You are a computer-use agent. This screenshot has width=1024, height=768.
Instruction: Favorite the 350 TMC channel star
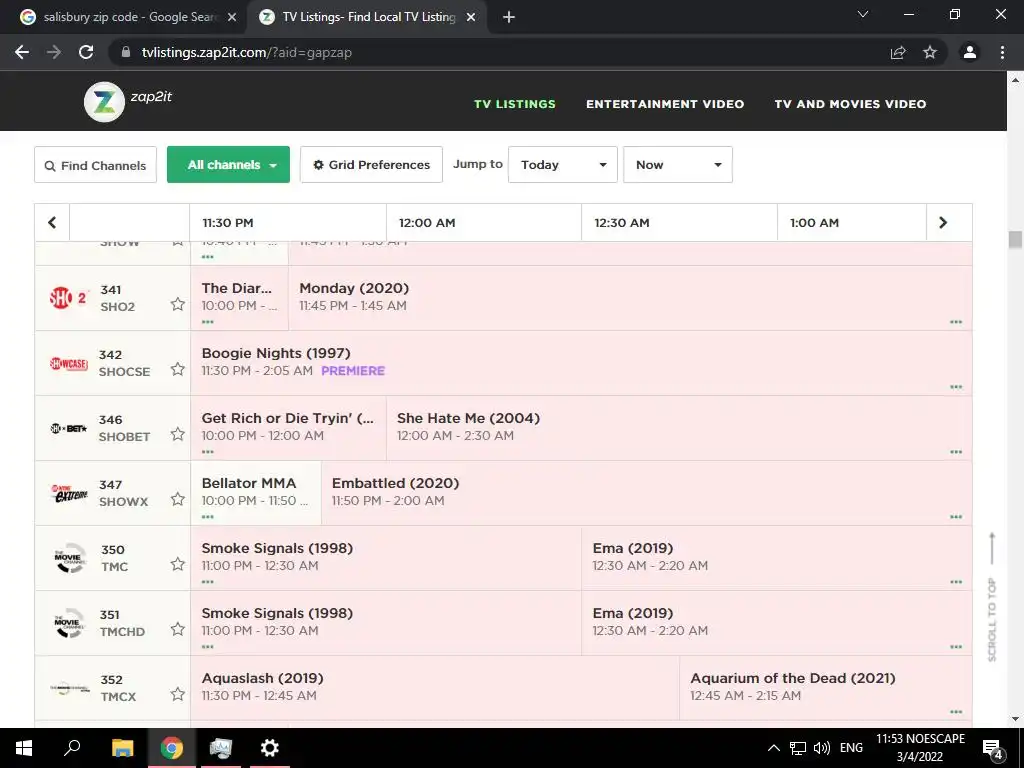click(178, 564)
